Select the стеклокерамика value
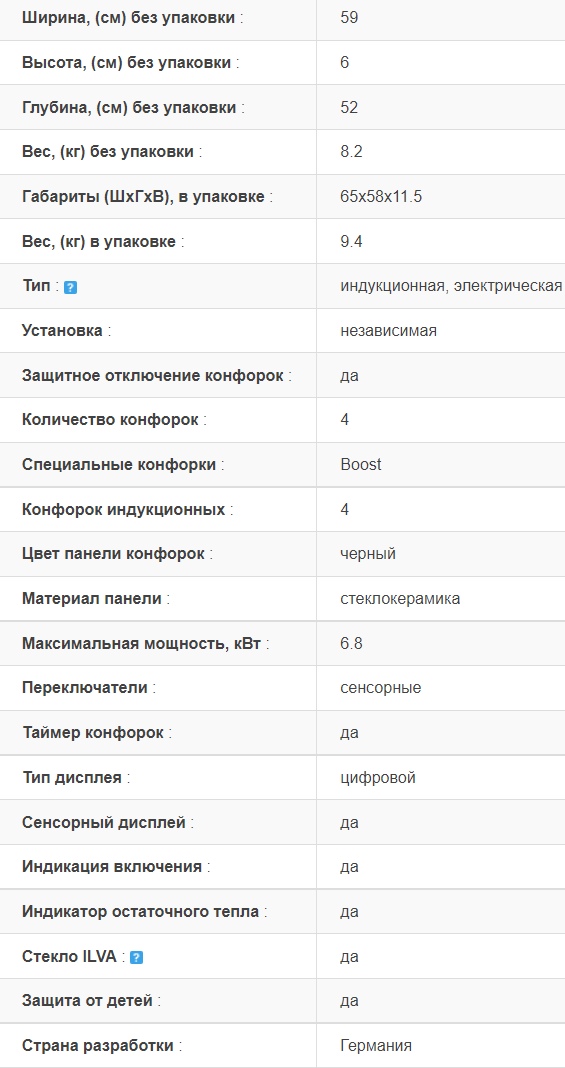The image size is (565, 1068). point(400,599)
